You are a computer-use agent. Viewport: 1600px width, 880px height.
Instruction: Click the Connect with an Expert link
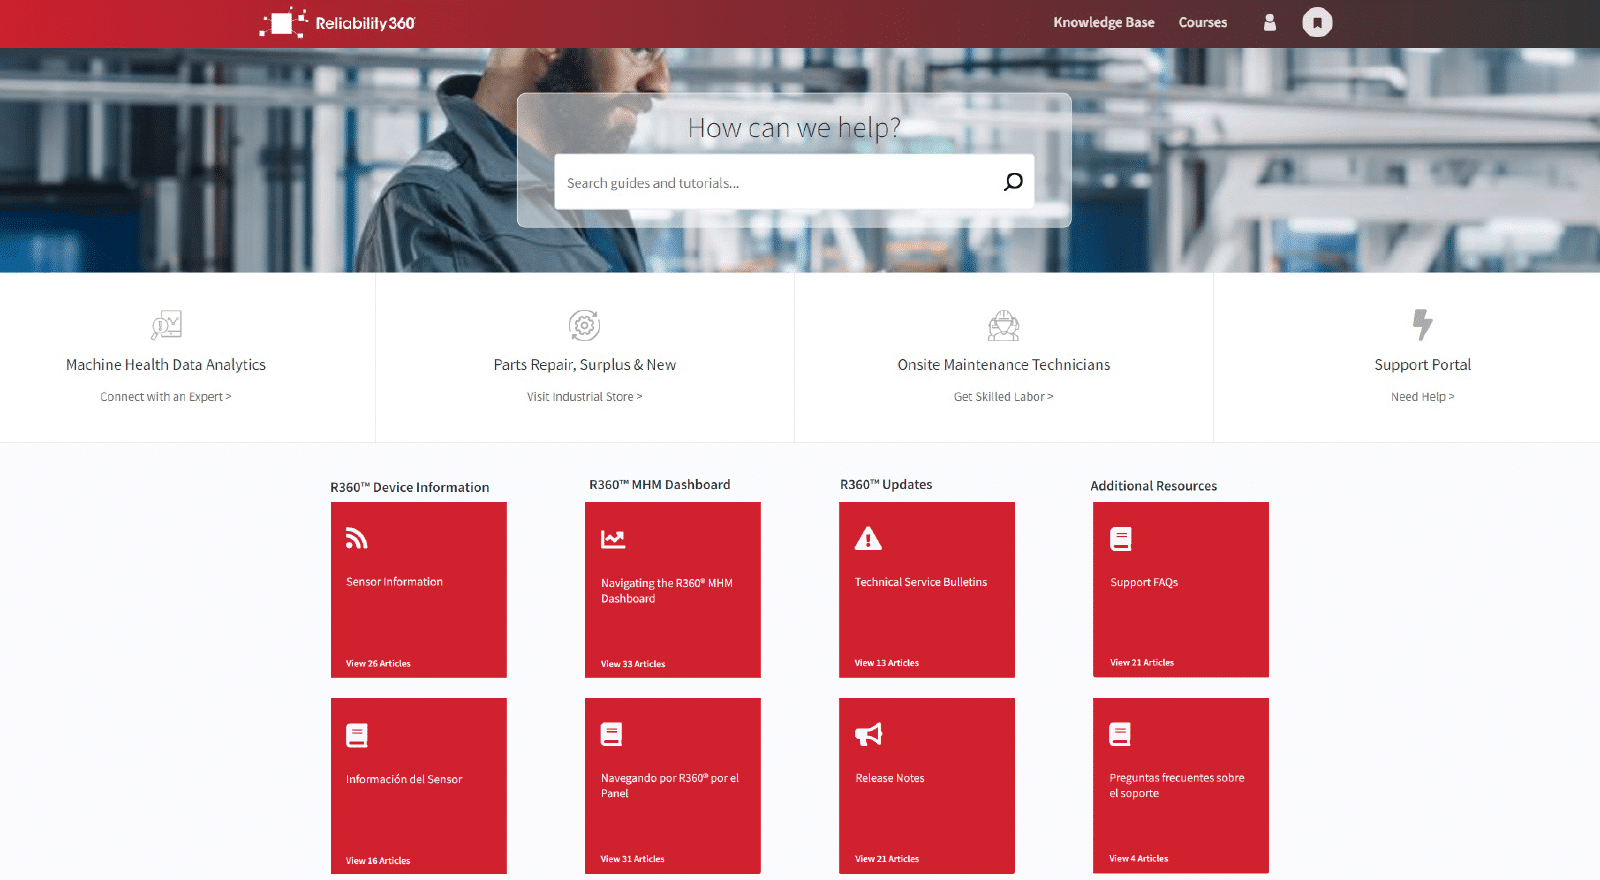(x=166, y=397)
